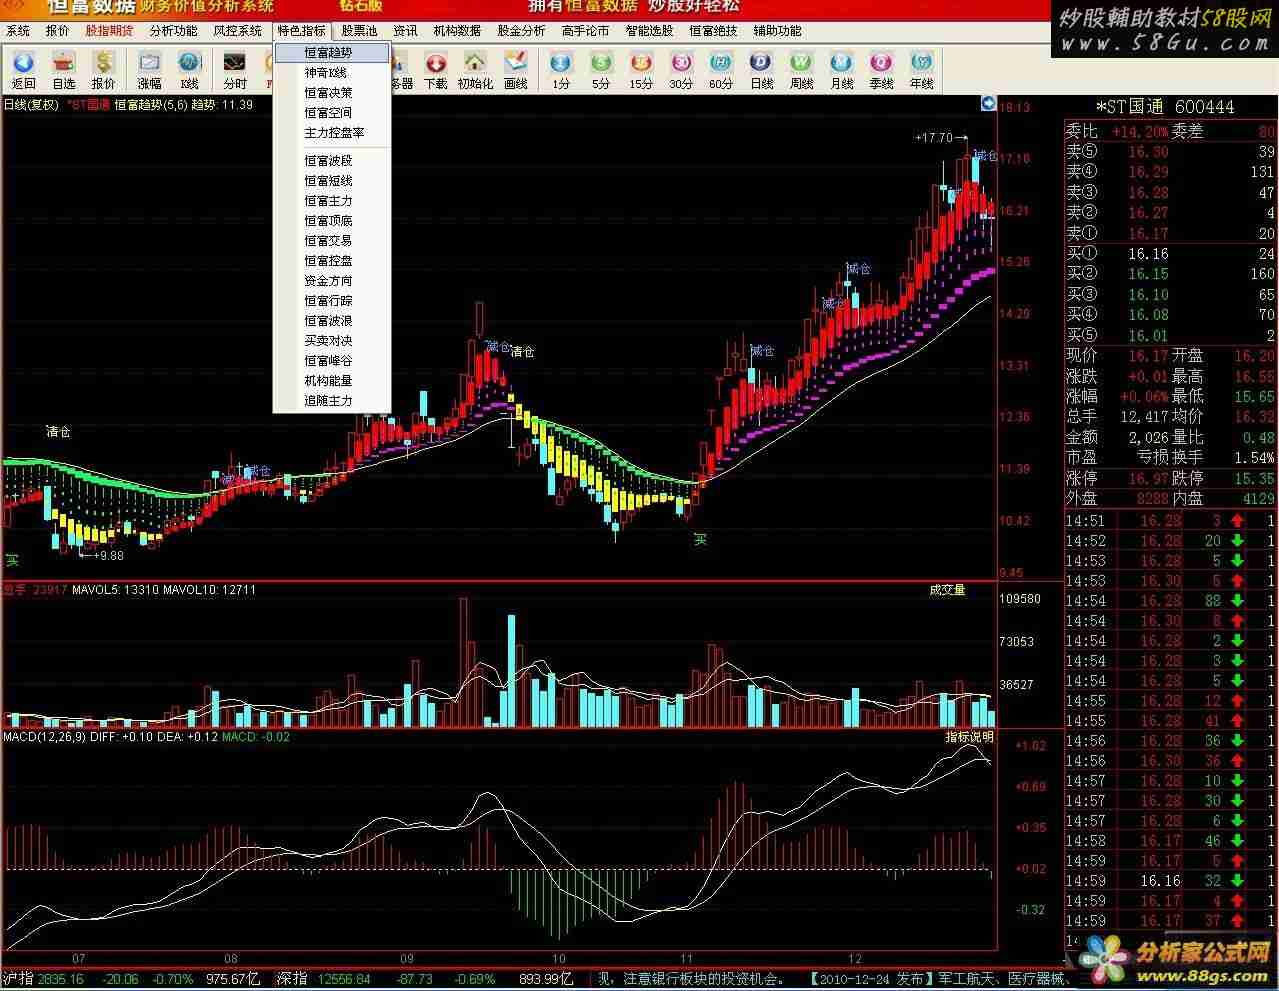Choose 恒富顶底 from the dropdown menu

[x=332, y=221]
